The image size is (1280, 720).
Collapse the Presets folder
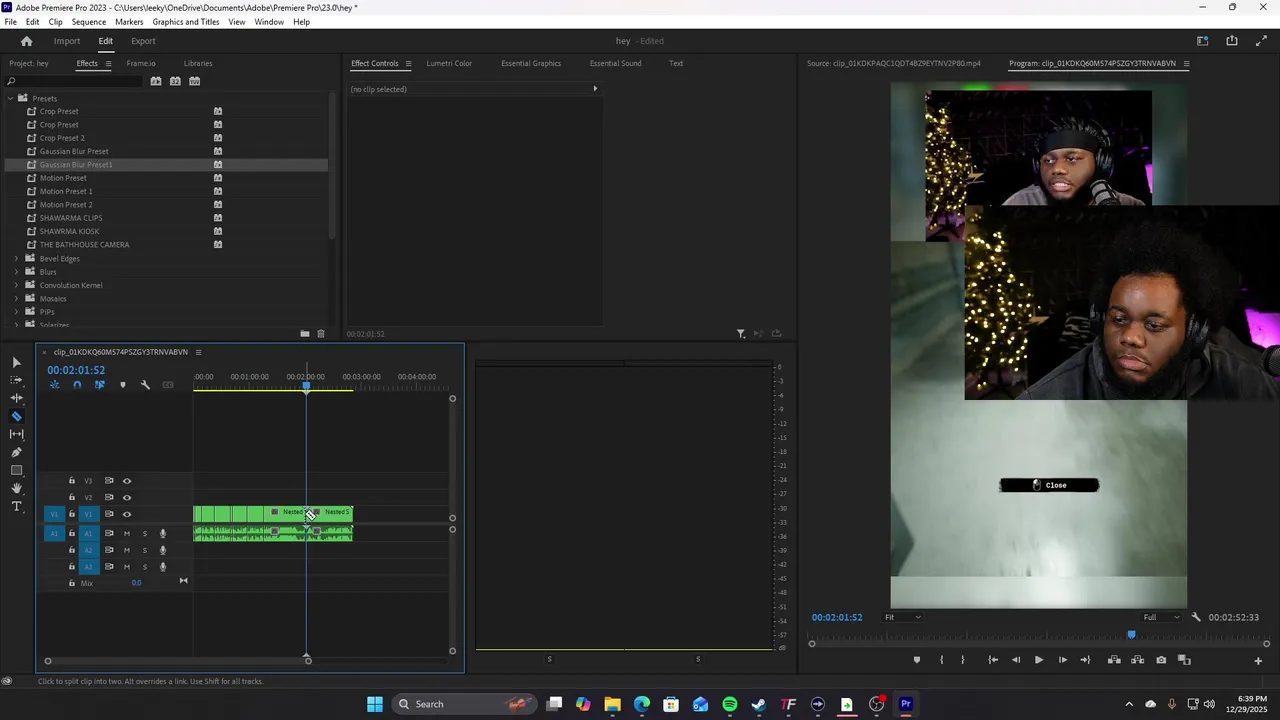pyautogui.click(x=10, y=98)
